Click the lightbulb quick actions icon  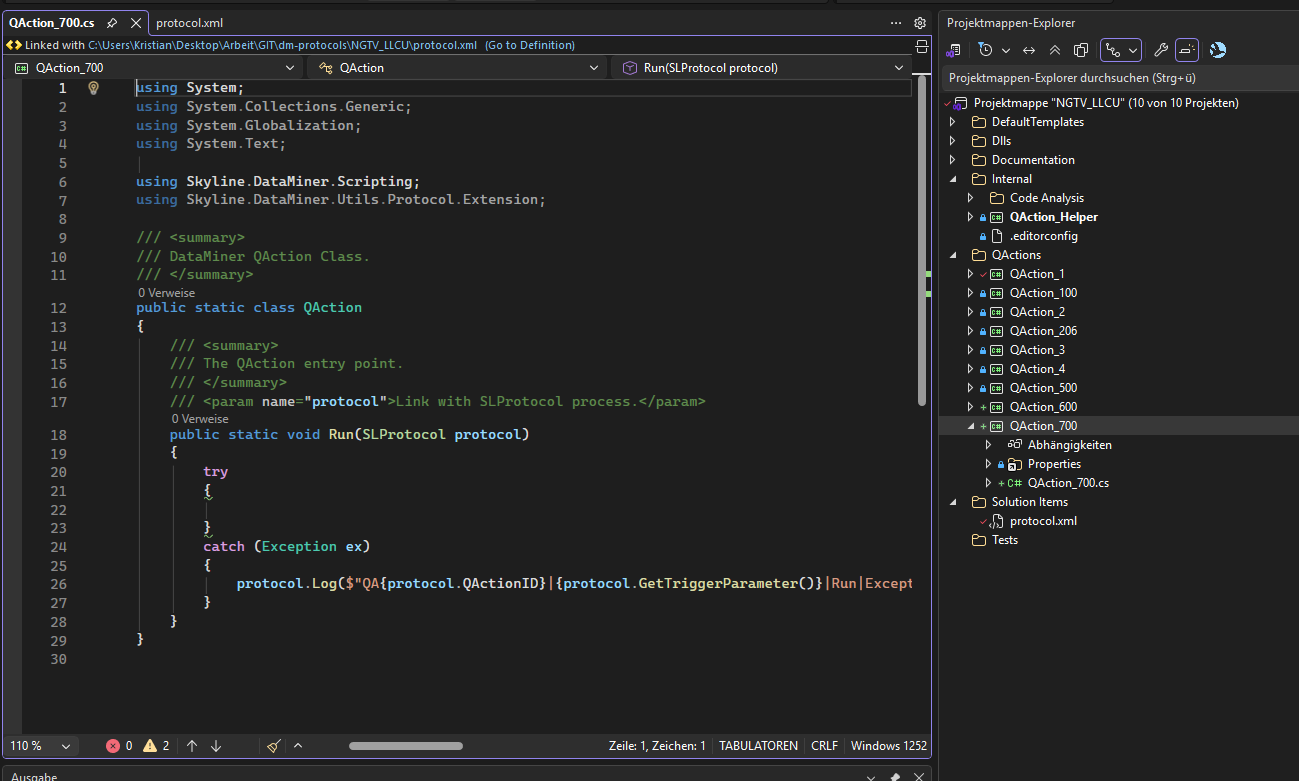click(93, 88)
